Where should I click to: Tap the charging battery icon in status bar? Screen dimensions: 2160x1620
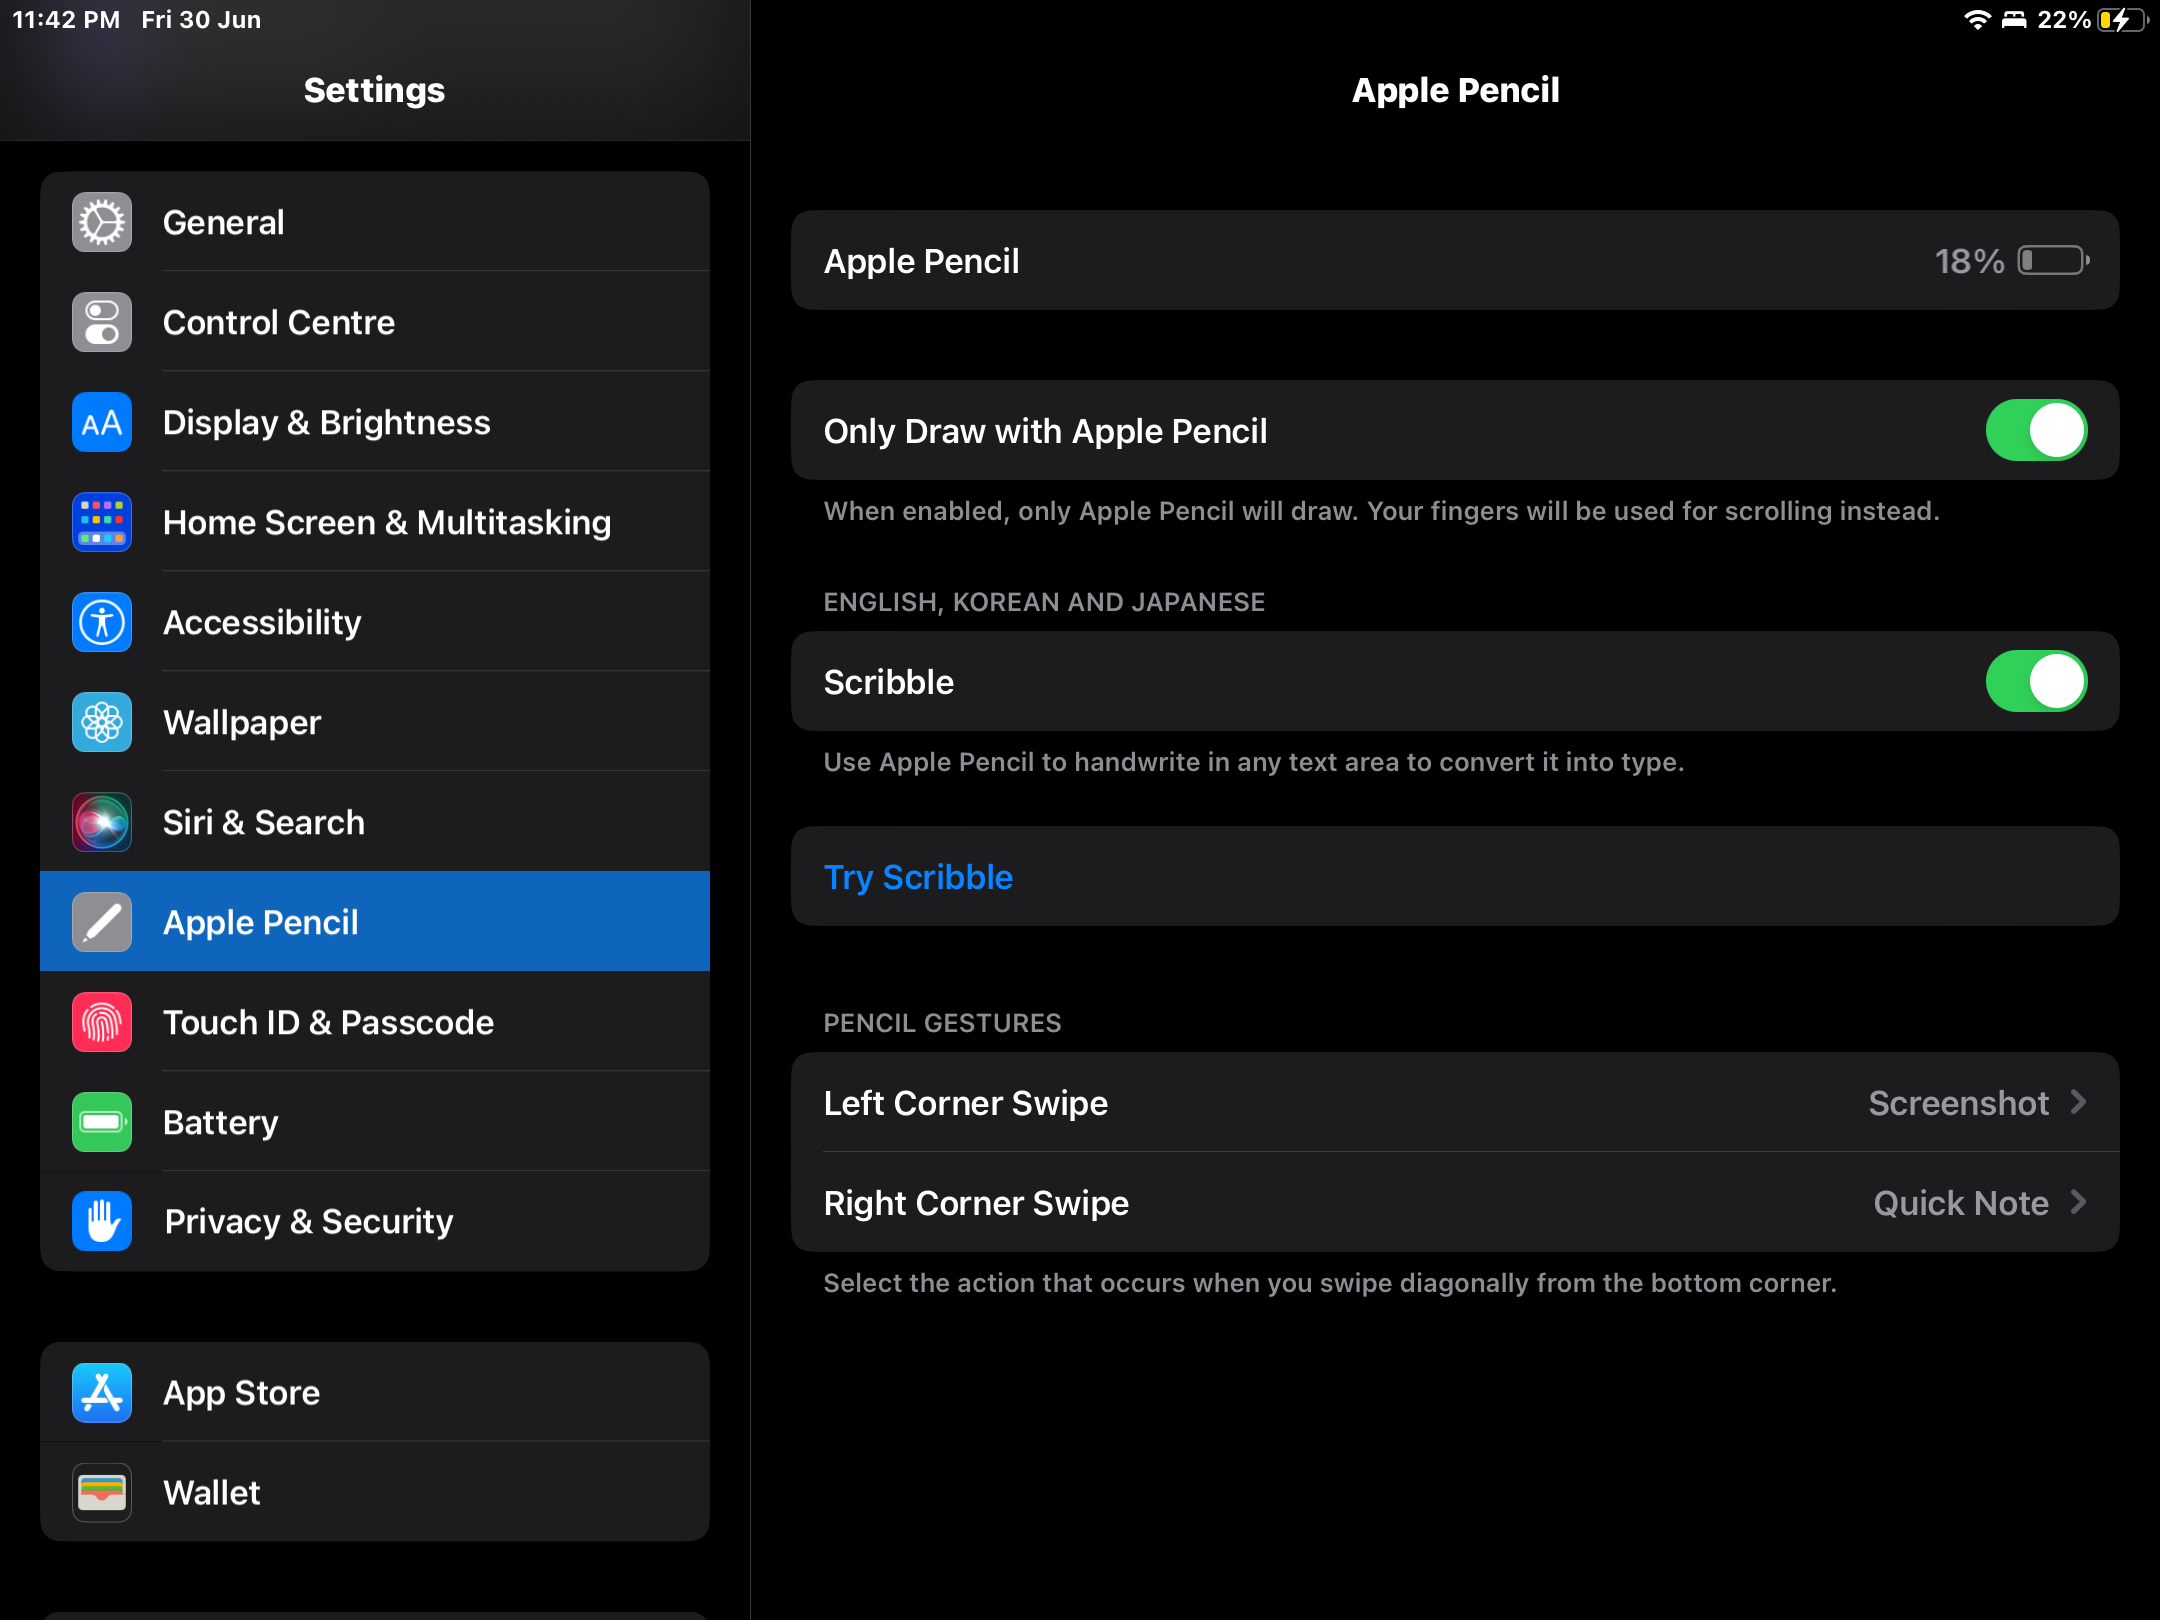[2123, 20]
